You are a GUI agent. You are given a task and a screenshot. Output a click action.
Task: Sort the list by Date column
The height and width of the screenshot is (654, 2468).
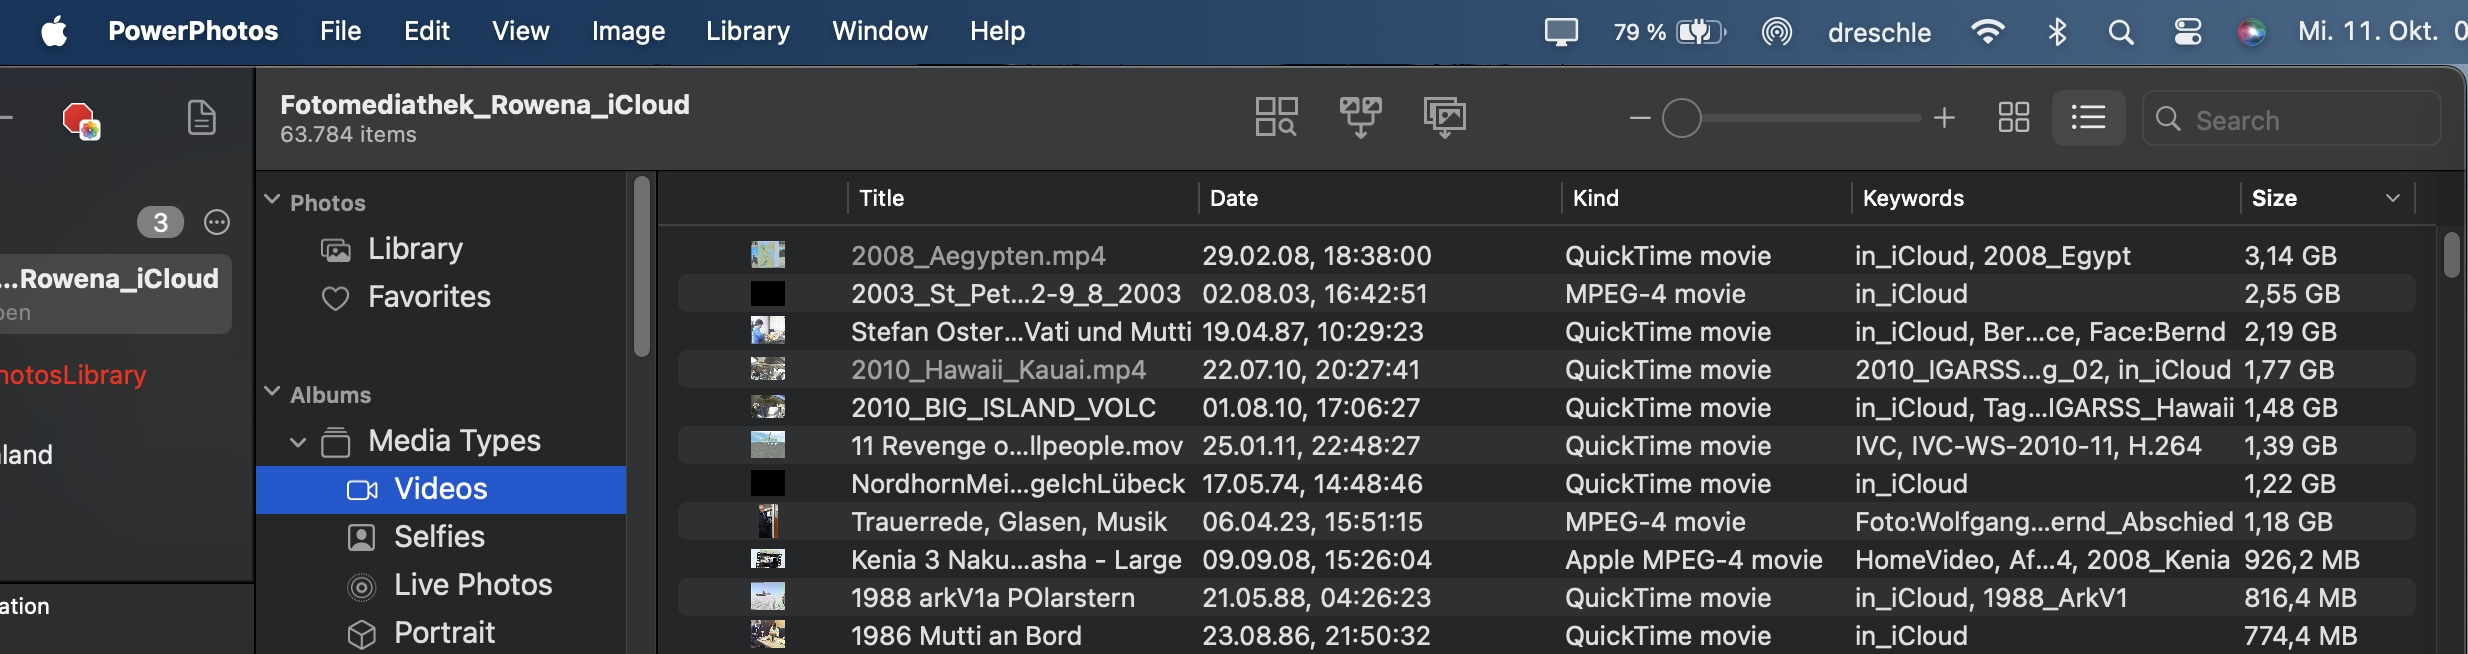pos(1234,198)
